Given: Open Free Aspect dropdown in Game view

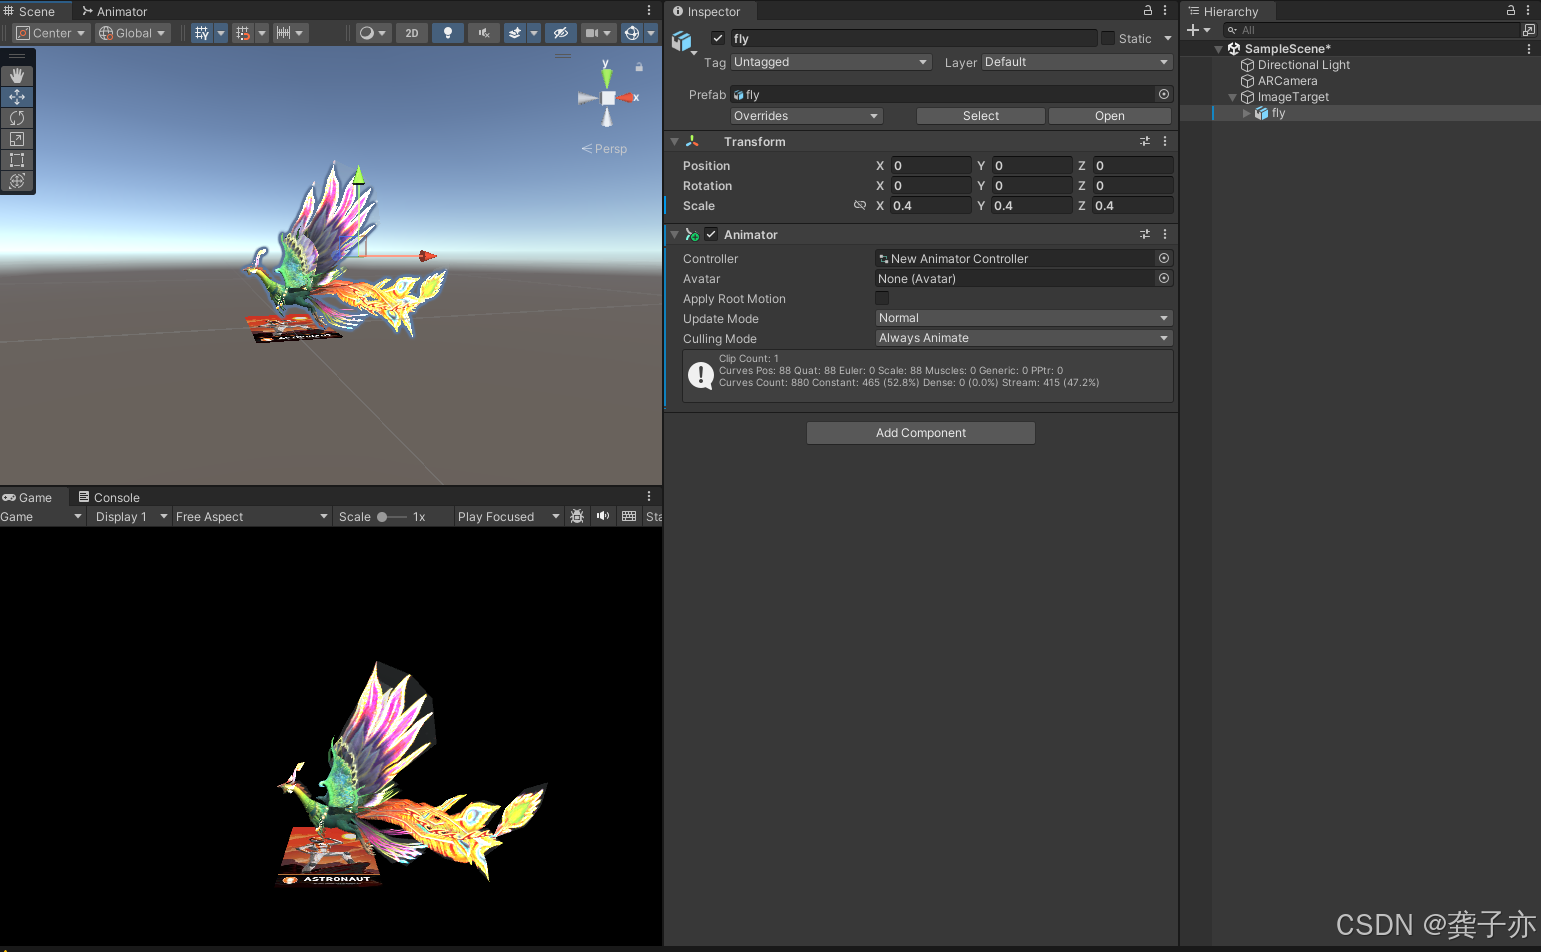Looking at the screenshot, I should click(252, 517).
